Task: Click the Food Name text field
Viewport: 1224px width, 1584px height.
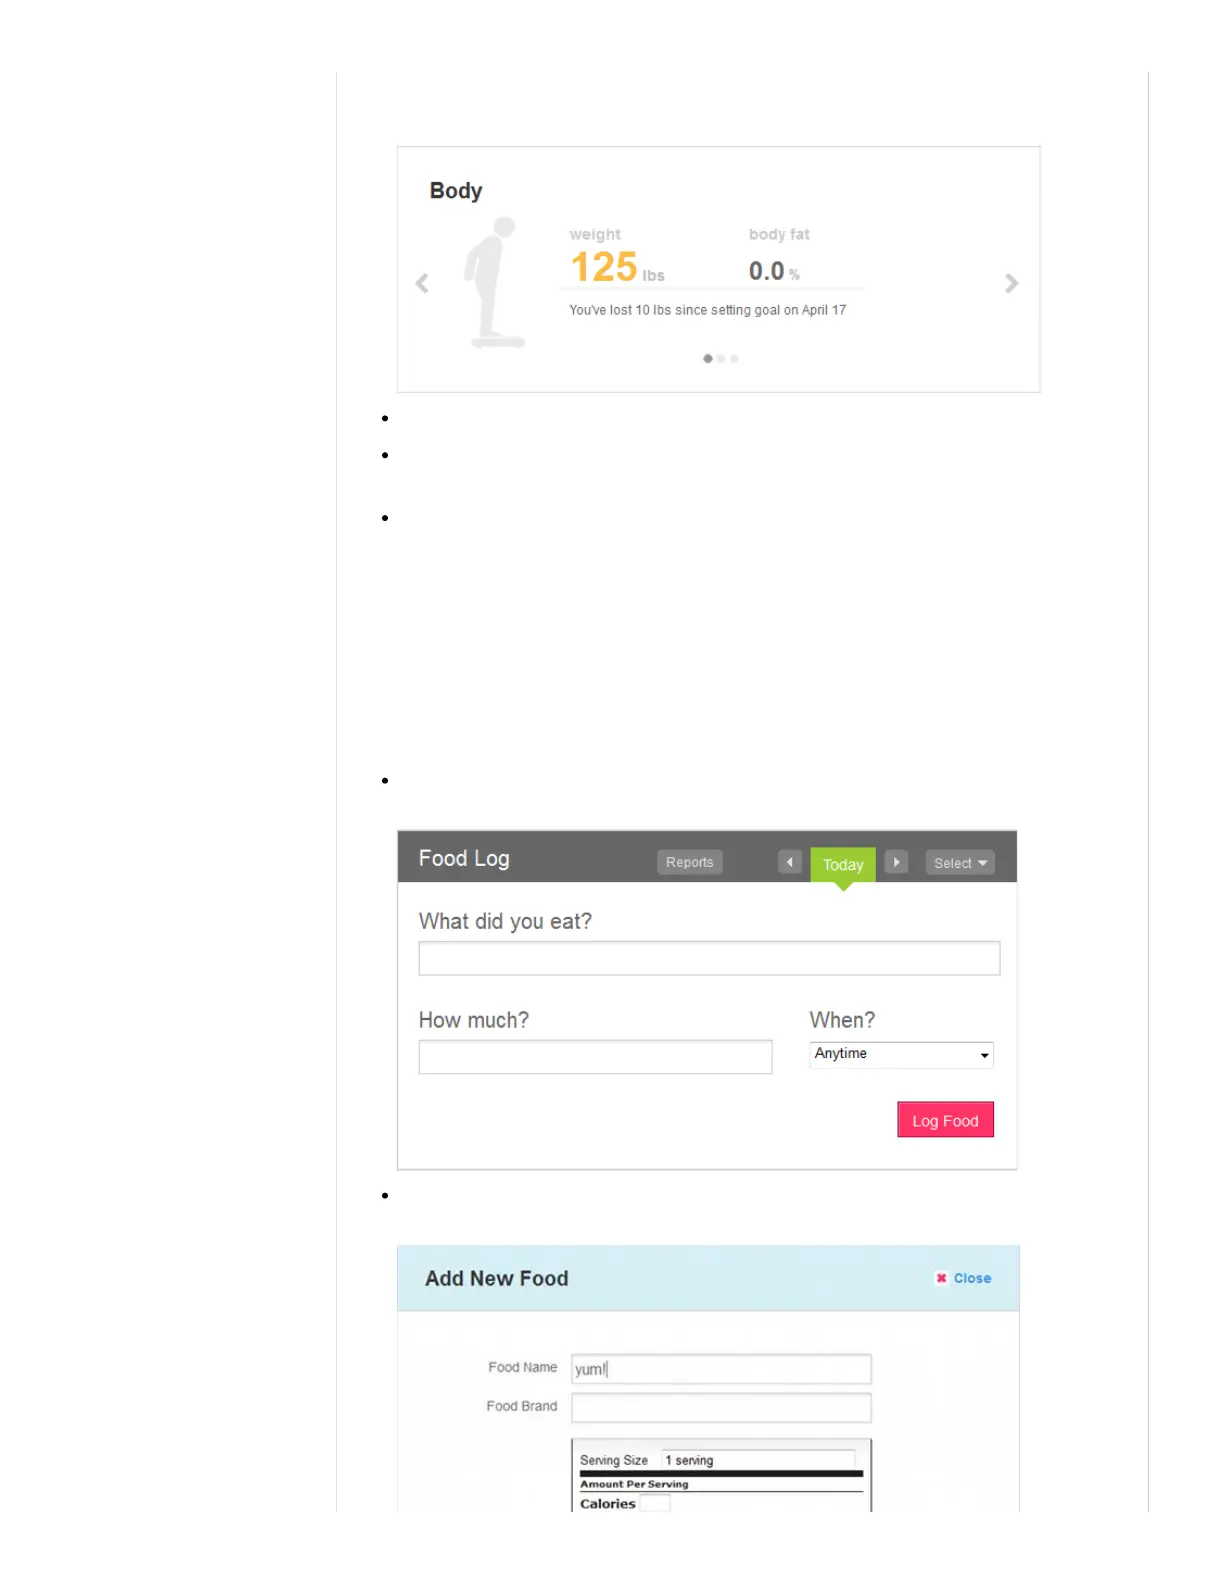Action: click(721, 1369)
